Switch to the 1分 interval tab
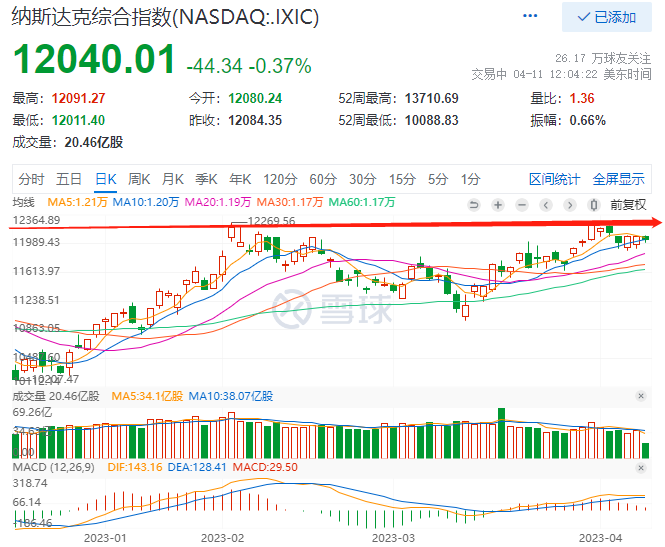The width and height of the screenshot is (665, 547). (x=470, y=179)
